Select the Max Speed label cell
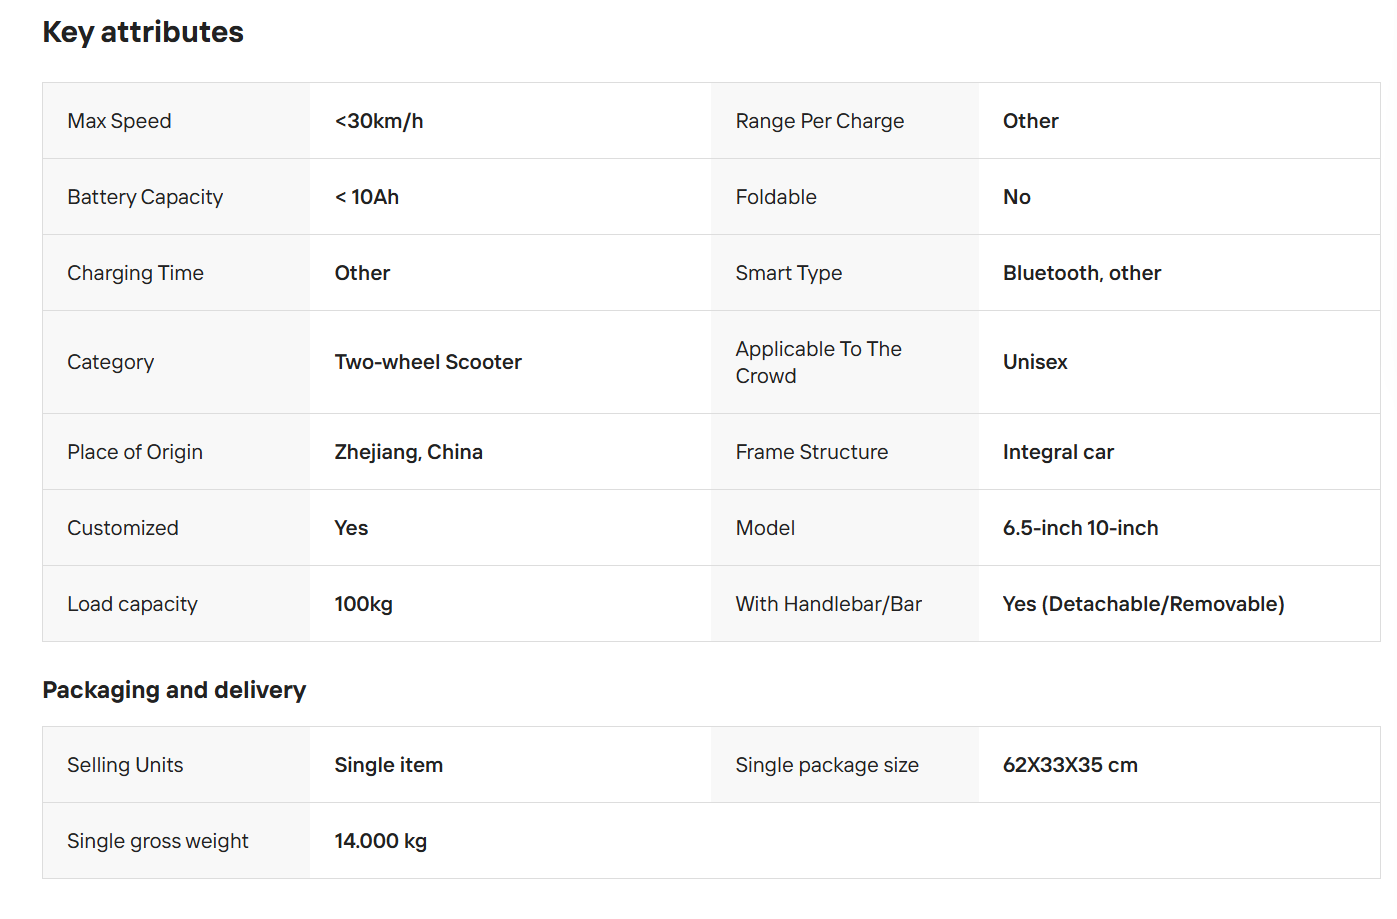The image size is (1397, 919). pyautogui.click(x=176, y=121)
